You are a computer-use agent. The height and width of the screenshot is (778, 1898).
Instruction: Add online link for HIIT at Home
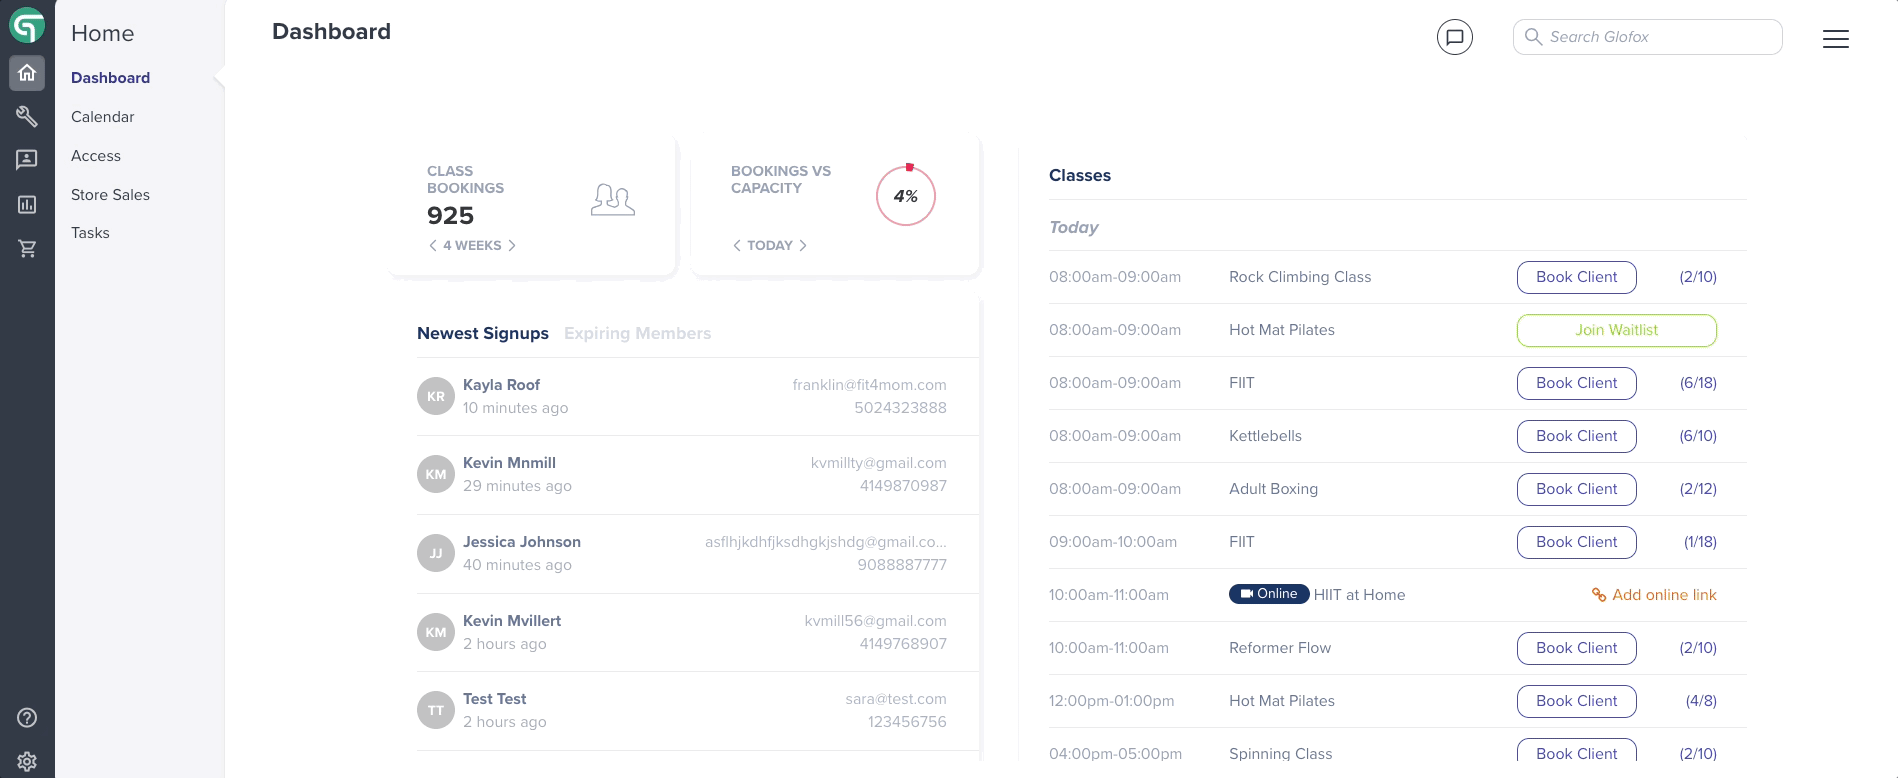point(1654,595)
